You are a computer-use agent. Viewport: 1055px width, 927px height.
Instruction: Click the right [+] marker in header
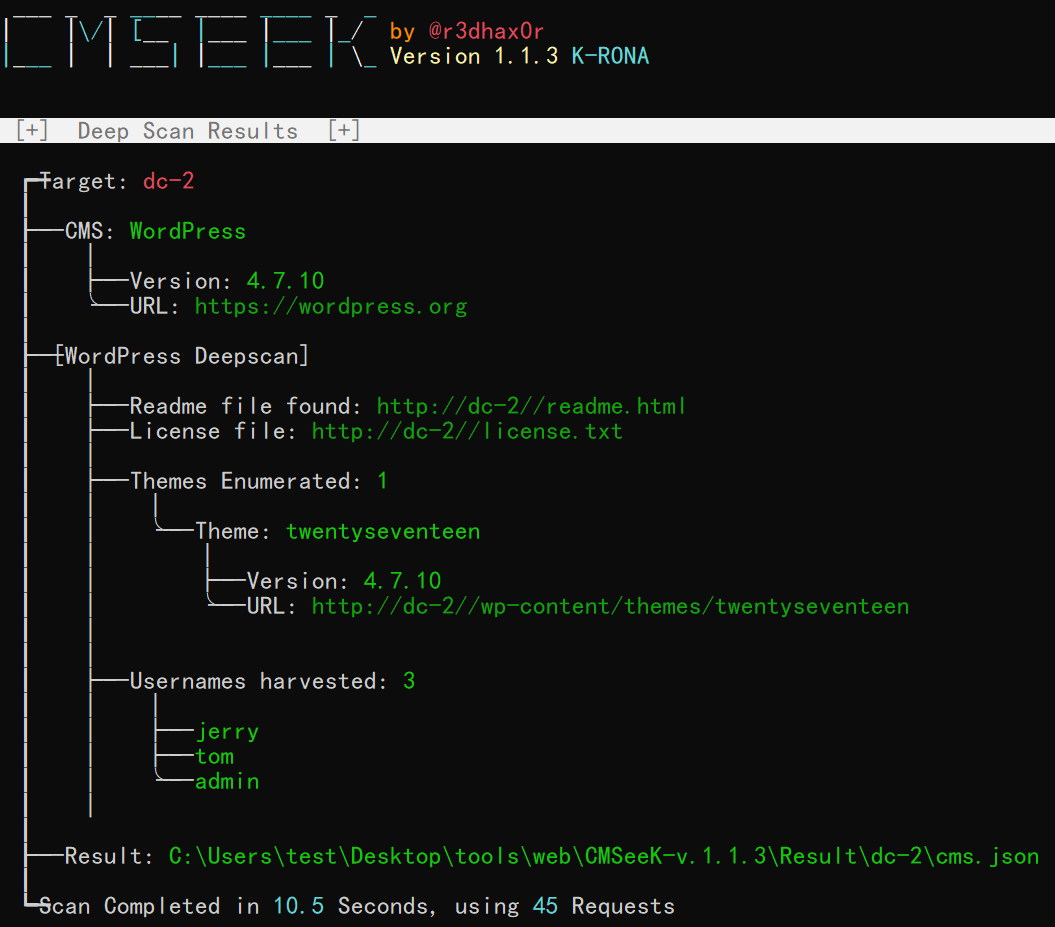point(344,131)
